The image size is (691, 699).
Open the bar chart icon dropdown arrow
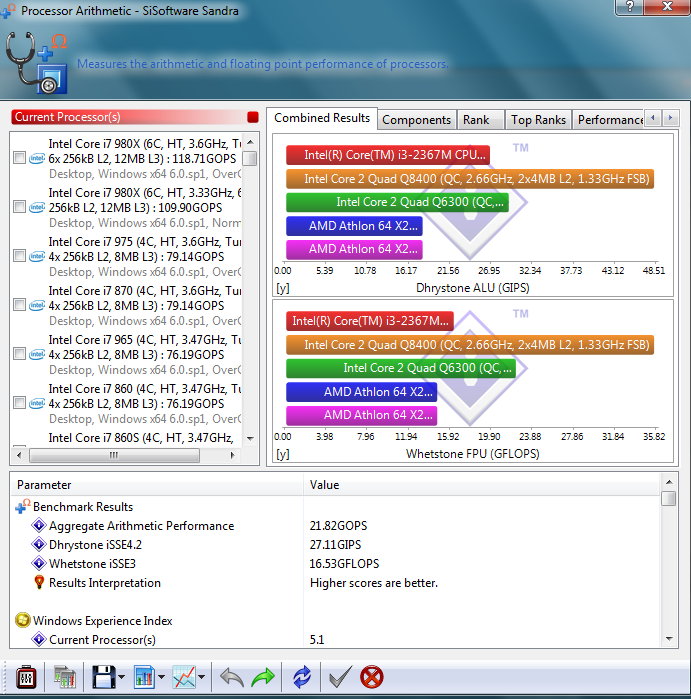[x=161, y=677]
